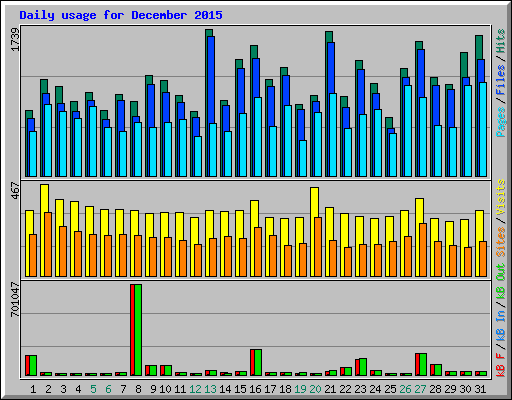Click the cyan Pages bar for day 26
512x400 pixels.
click(x=408, y=131)
